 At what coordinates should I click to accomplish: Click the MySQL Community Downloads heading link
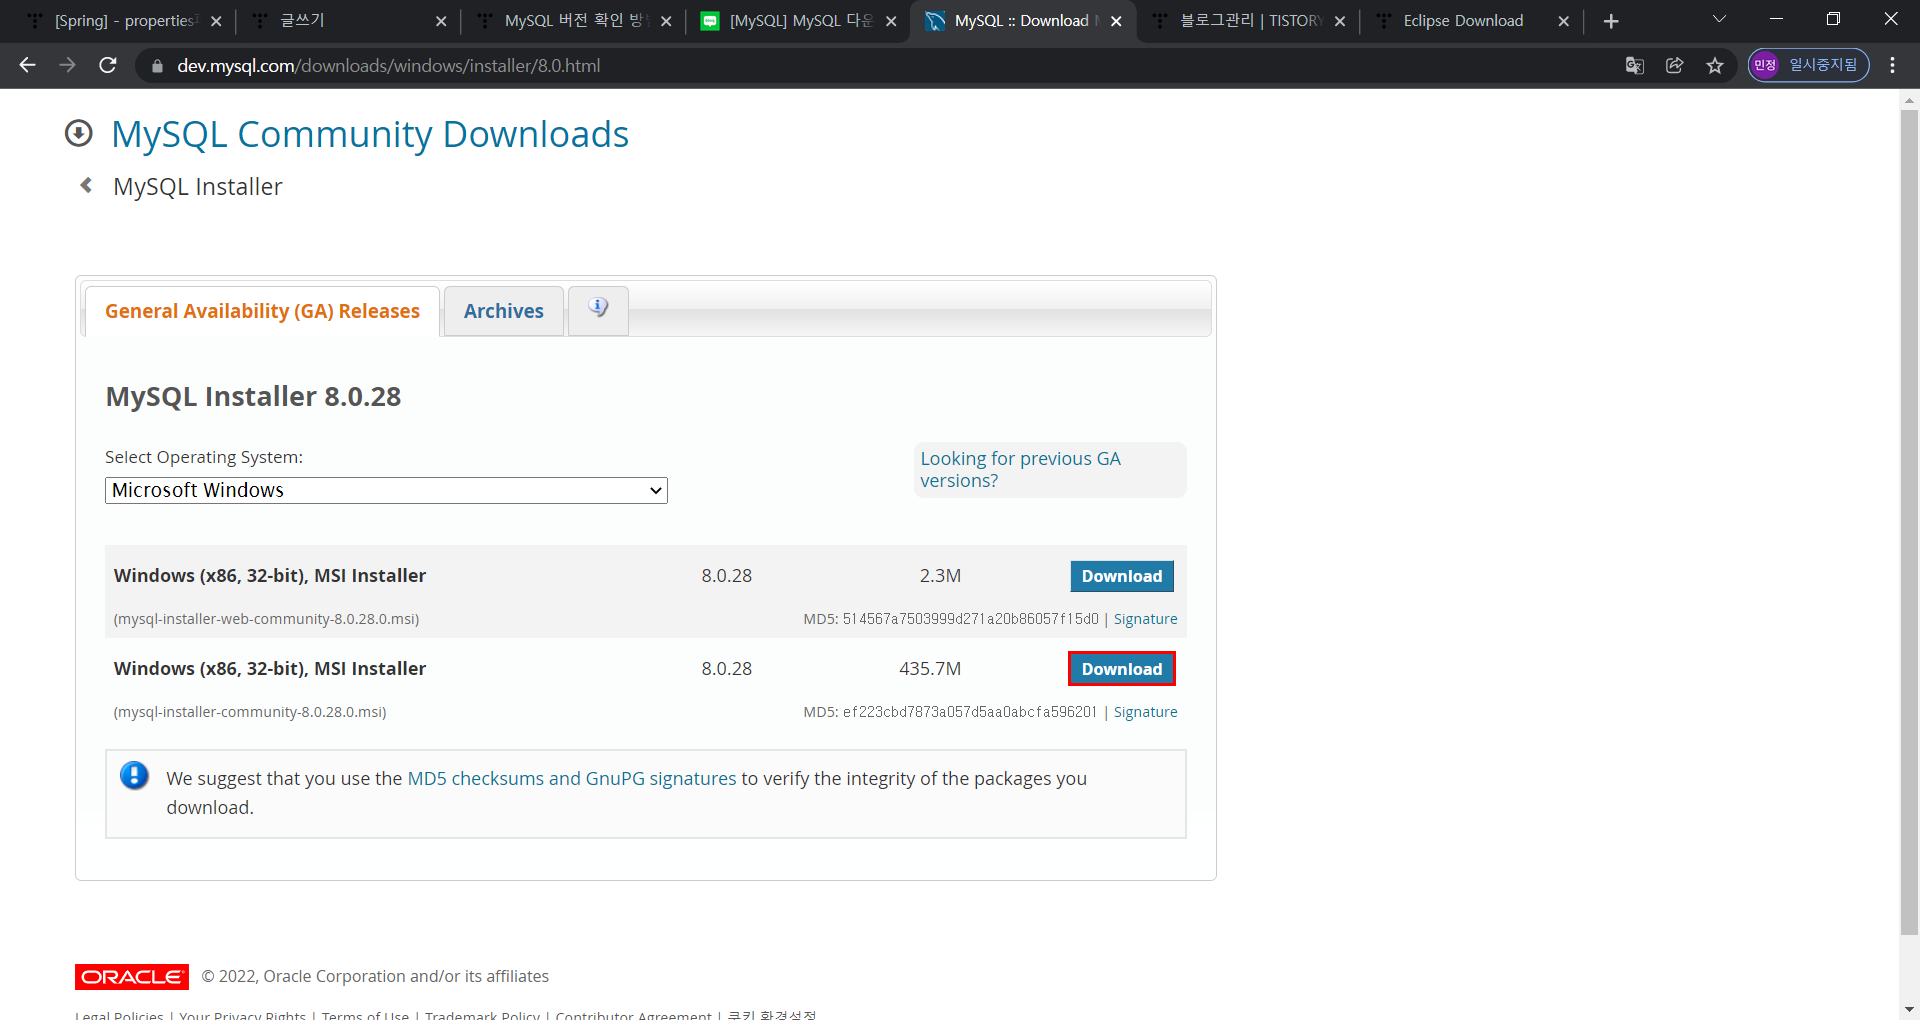[370, 134]
